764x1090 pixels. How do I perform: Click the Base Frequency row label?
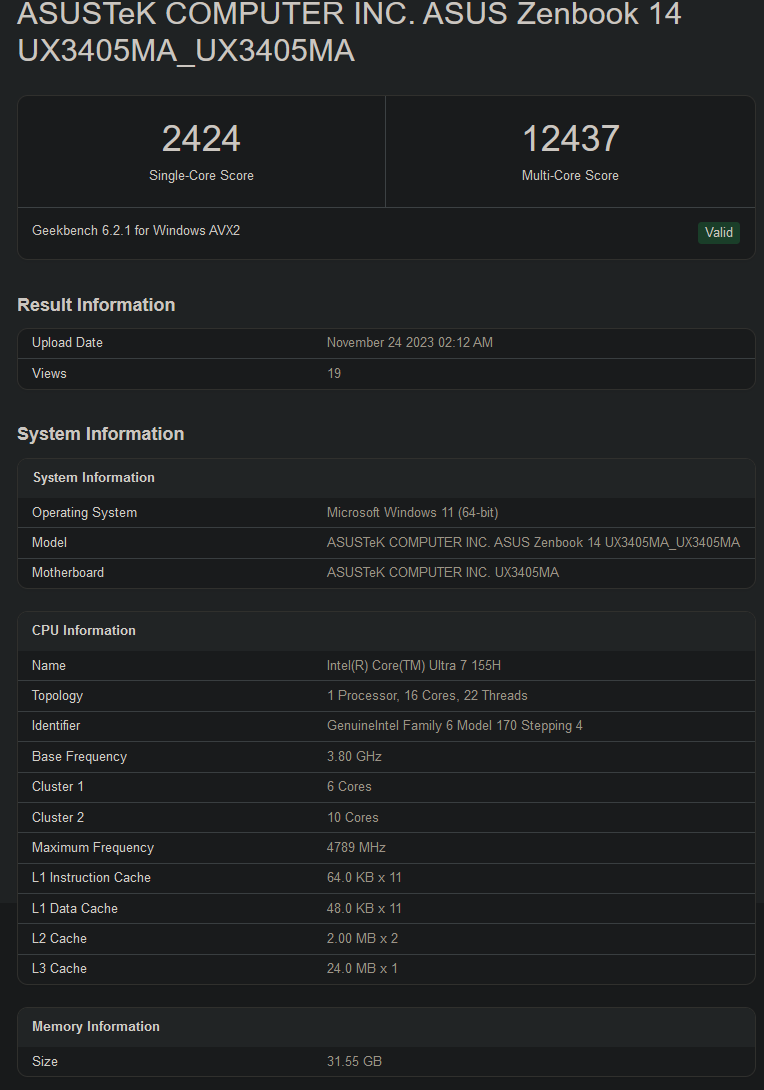tap(79, 756)
